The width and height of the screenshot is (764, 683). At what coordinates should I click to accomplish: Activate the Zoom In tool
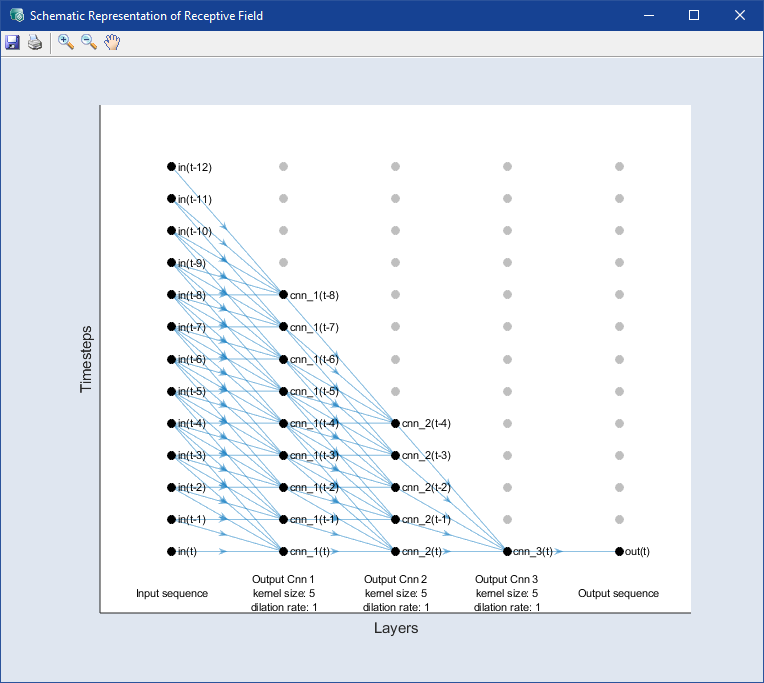coord(65,42)
